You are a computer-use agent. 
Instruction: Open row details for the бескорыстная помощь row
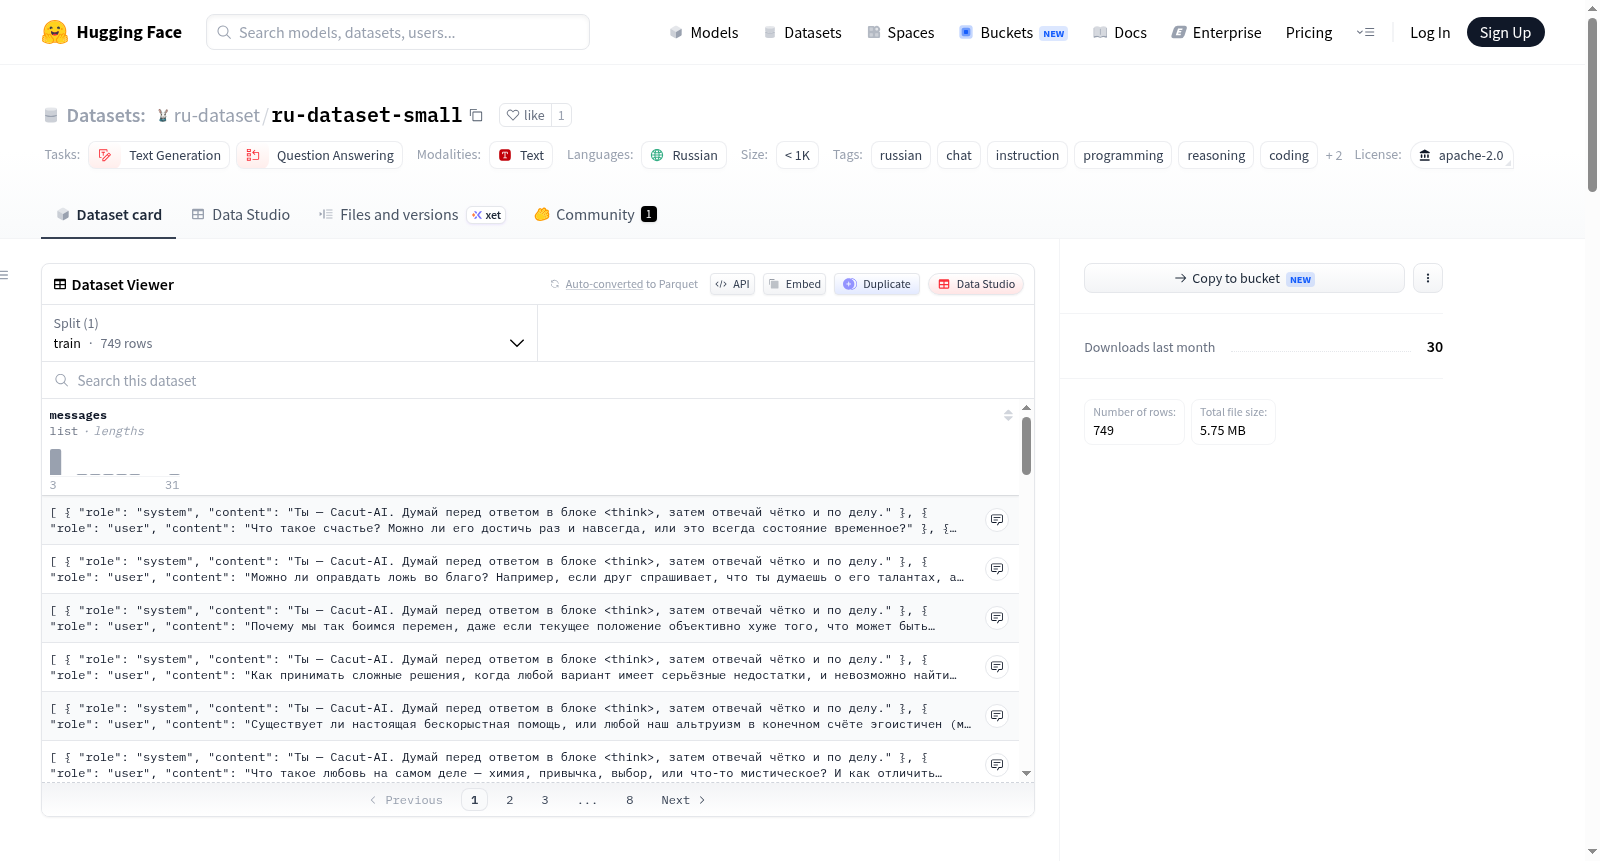pos(997,716)
